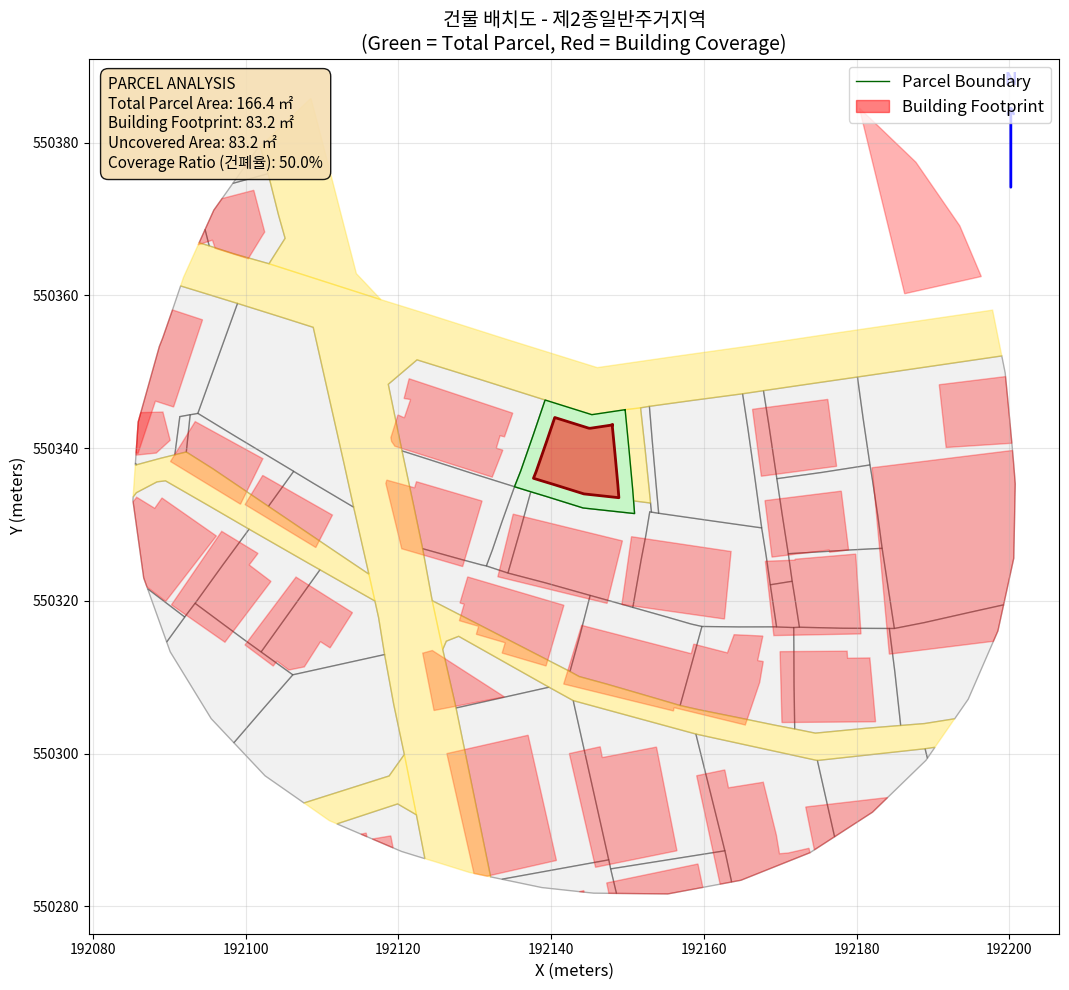Click the 192200 tick label on x-axis
1069x990 pixels.
1009,944
